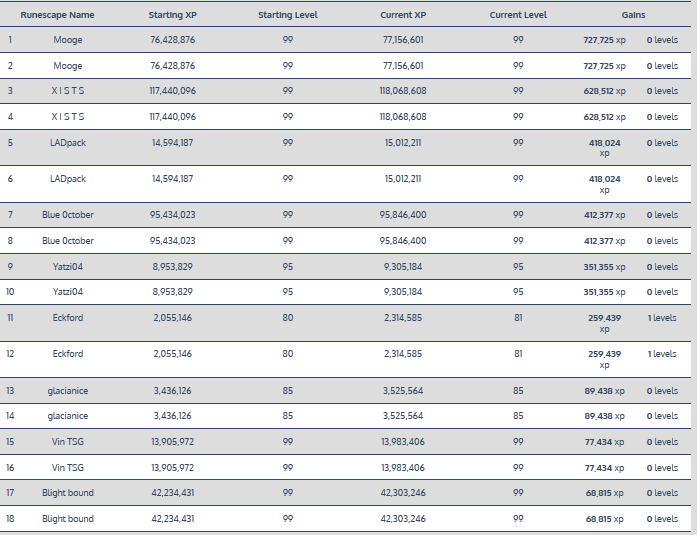
Task: Select 727,725 xp gain in row 2
Action: [604, 66]
